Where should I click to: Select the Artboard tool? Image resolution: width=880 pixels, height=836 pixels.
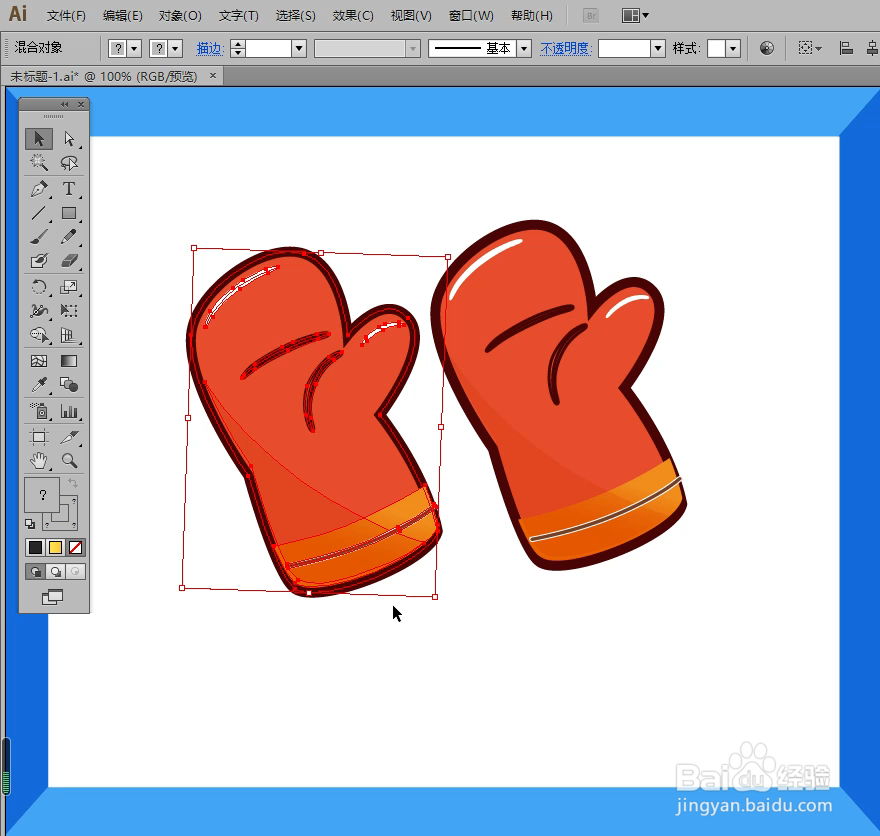tap(39, 437)
